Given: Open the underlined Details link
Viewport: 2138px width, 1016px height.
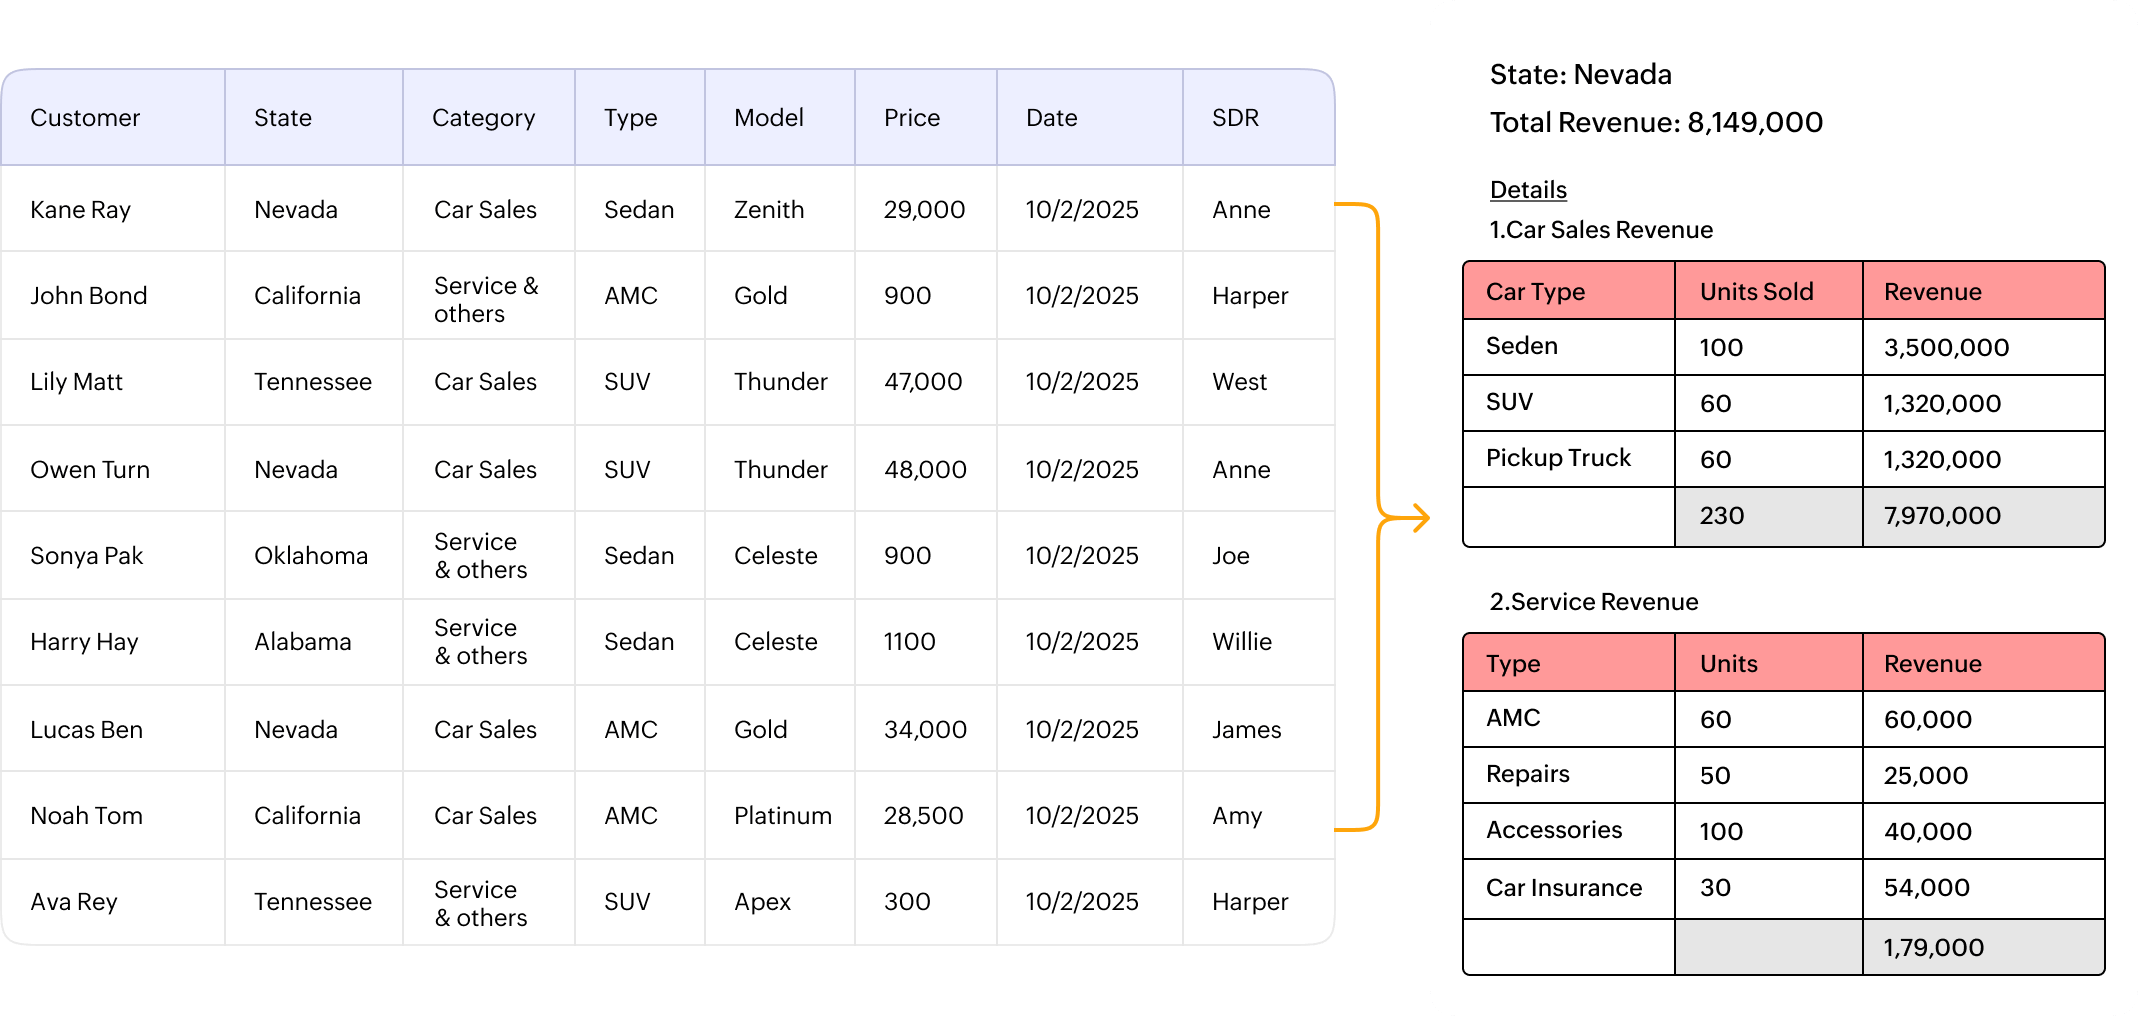Looking at the screenshot, I should click(1528, 190).
